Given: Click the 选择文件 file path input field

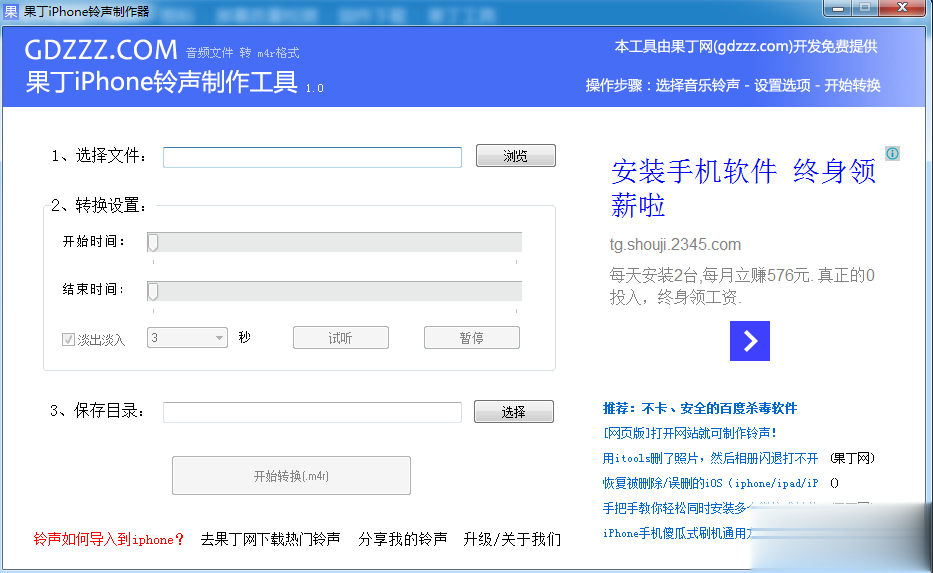Looking at the screenshot, I should pyautogui.click(x=312, y=157).
